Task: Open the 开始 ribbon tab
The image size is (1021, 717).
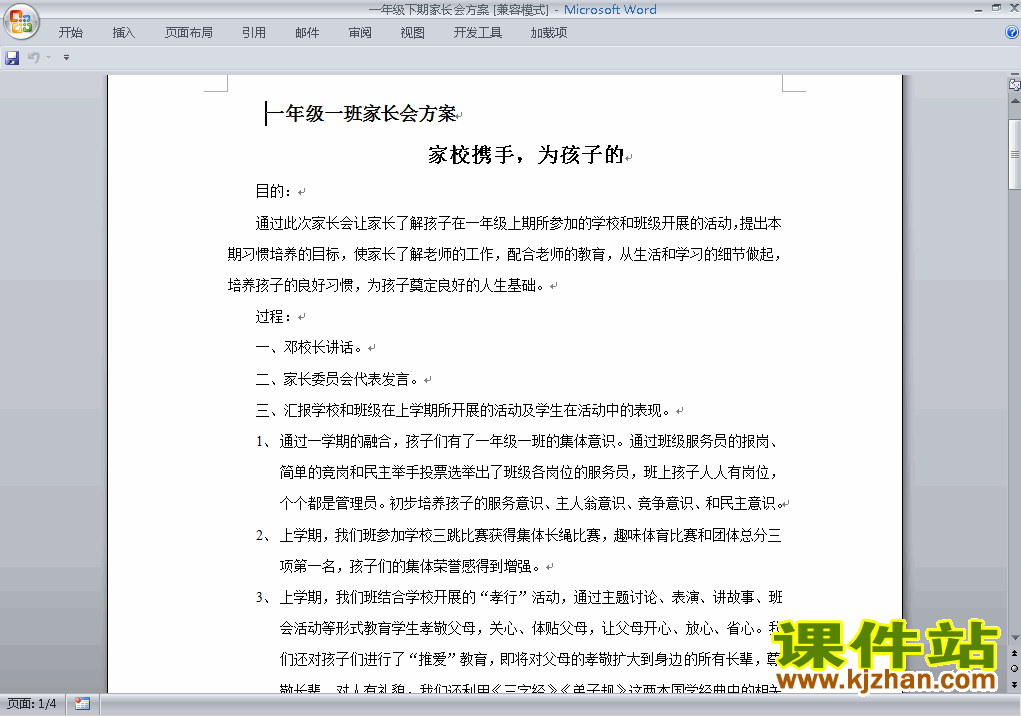Action: coord(70,33)
